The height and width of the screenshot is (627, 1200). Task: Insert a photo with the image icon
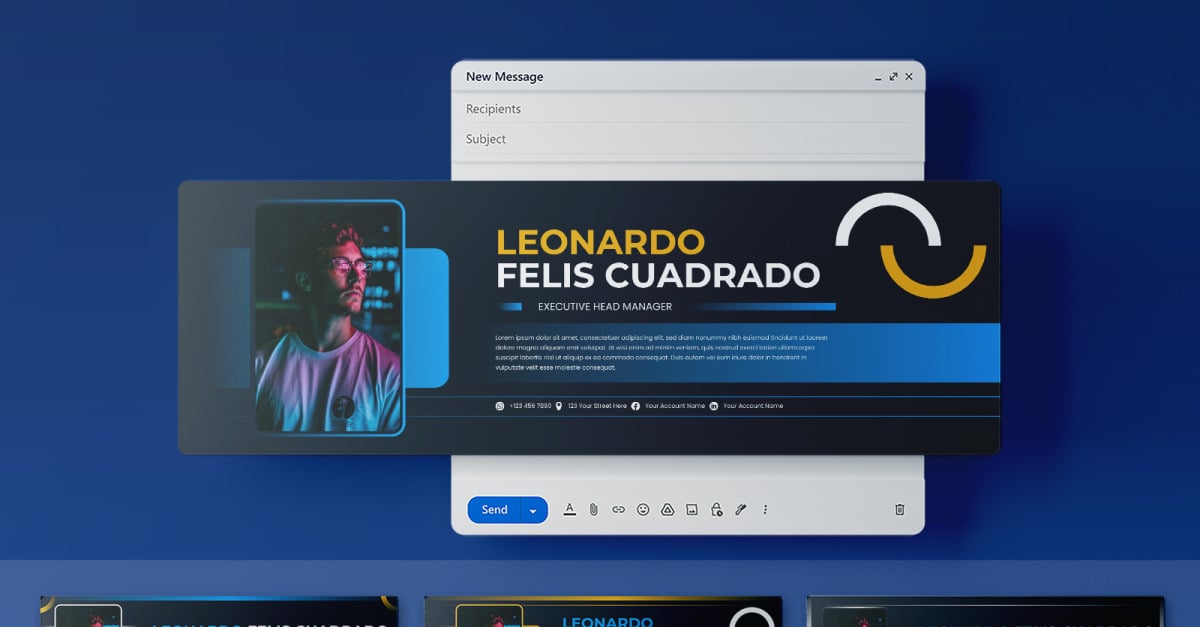(692, 509)
